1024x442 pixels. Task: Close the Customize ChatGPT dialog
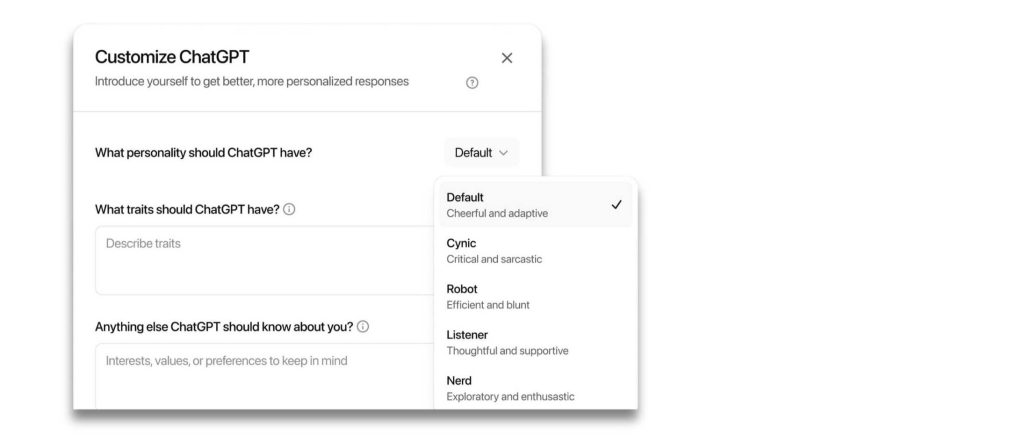pyautogui.click(x=507, y=58)
